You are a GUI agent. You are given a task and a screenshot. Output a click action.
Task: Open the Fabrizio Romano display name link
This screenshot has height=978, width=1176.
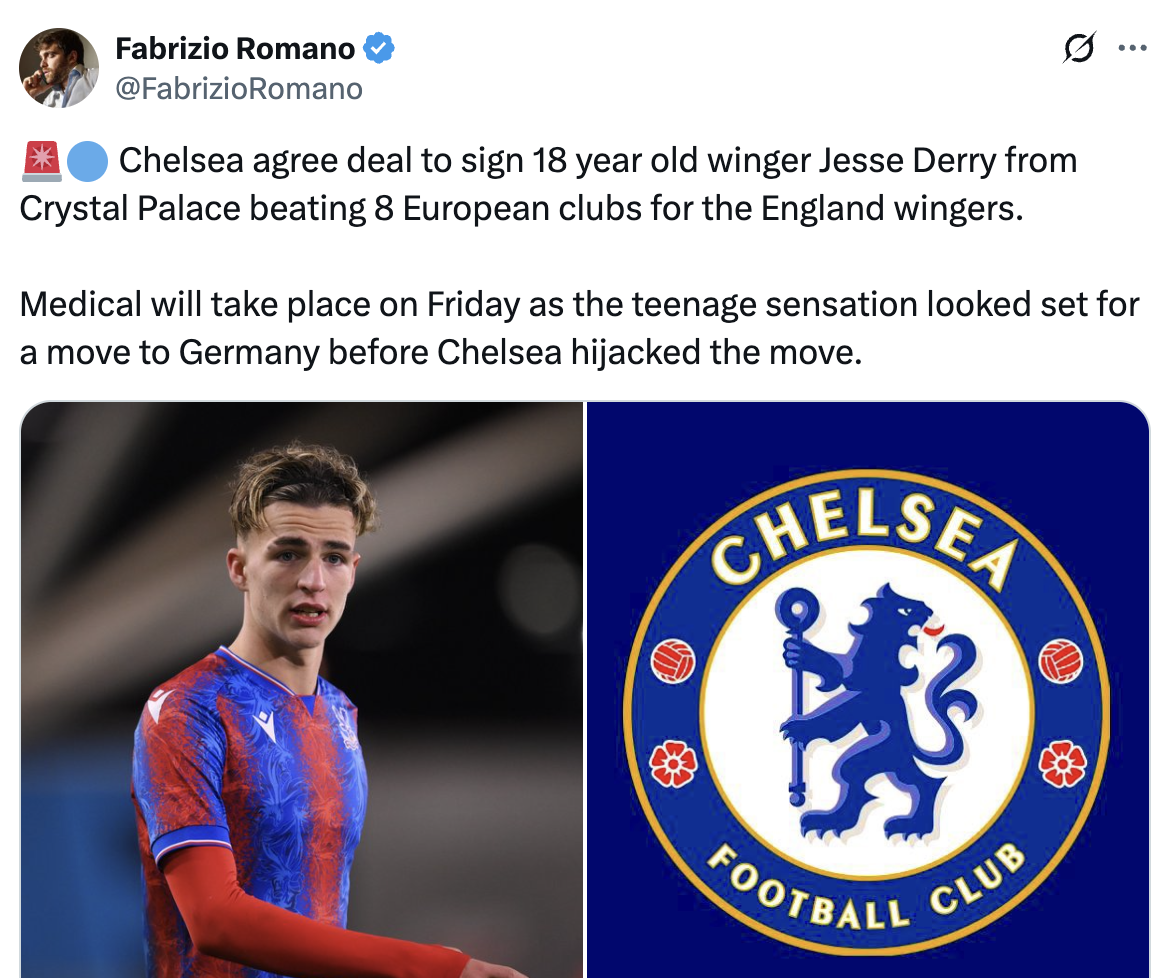[x=235, y=49]
